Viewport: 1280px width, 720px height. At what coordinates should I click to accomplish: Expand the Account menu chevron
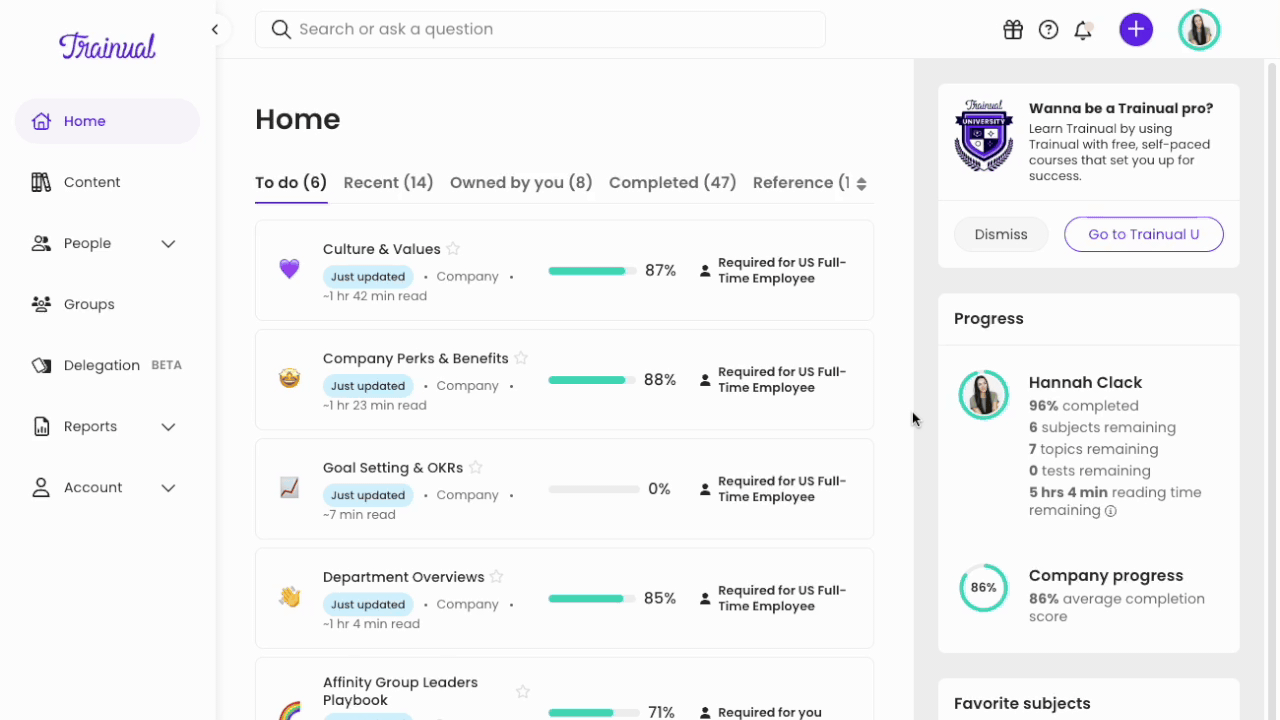[x=168, y=488]
